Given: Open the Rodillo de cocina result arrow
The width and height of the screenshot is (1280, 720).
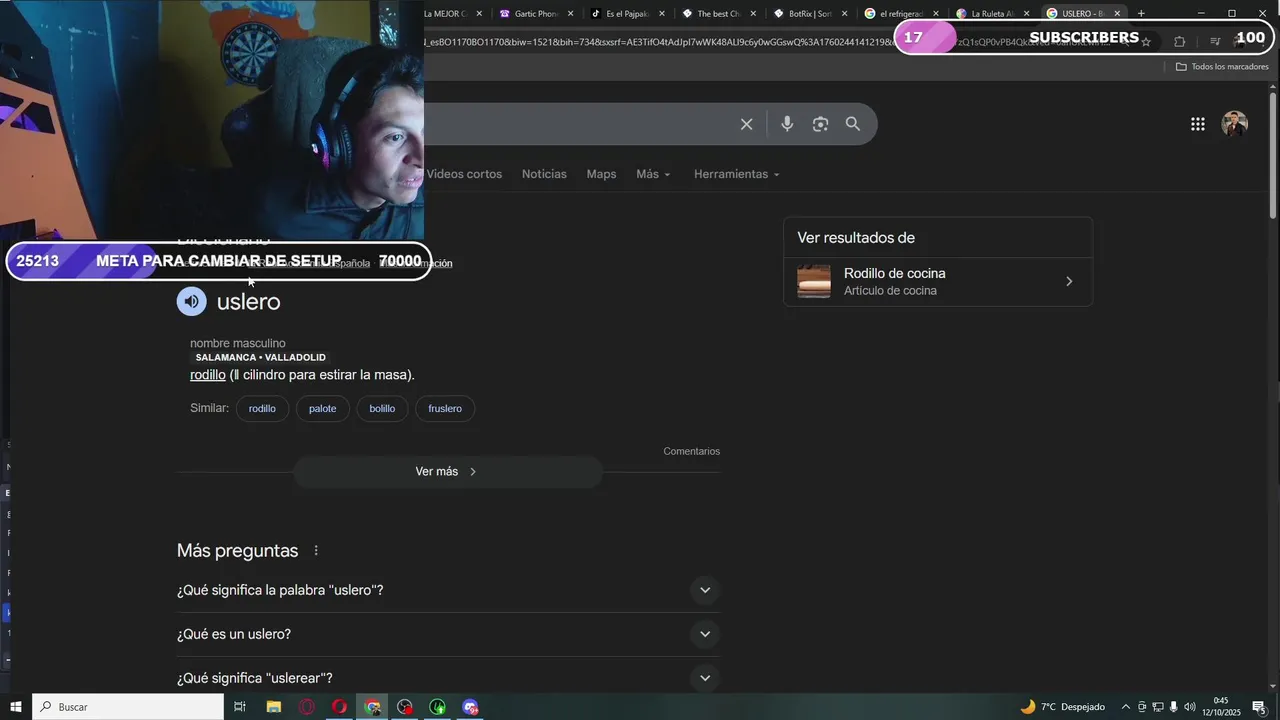Looking at the screenshot, I should (x=1069, y=281).
